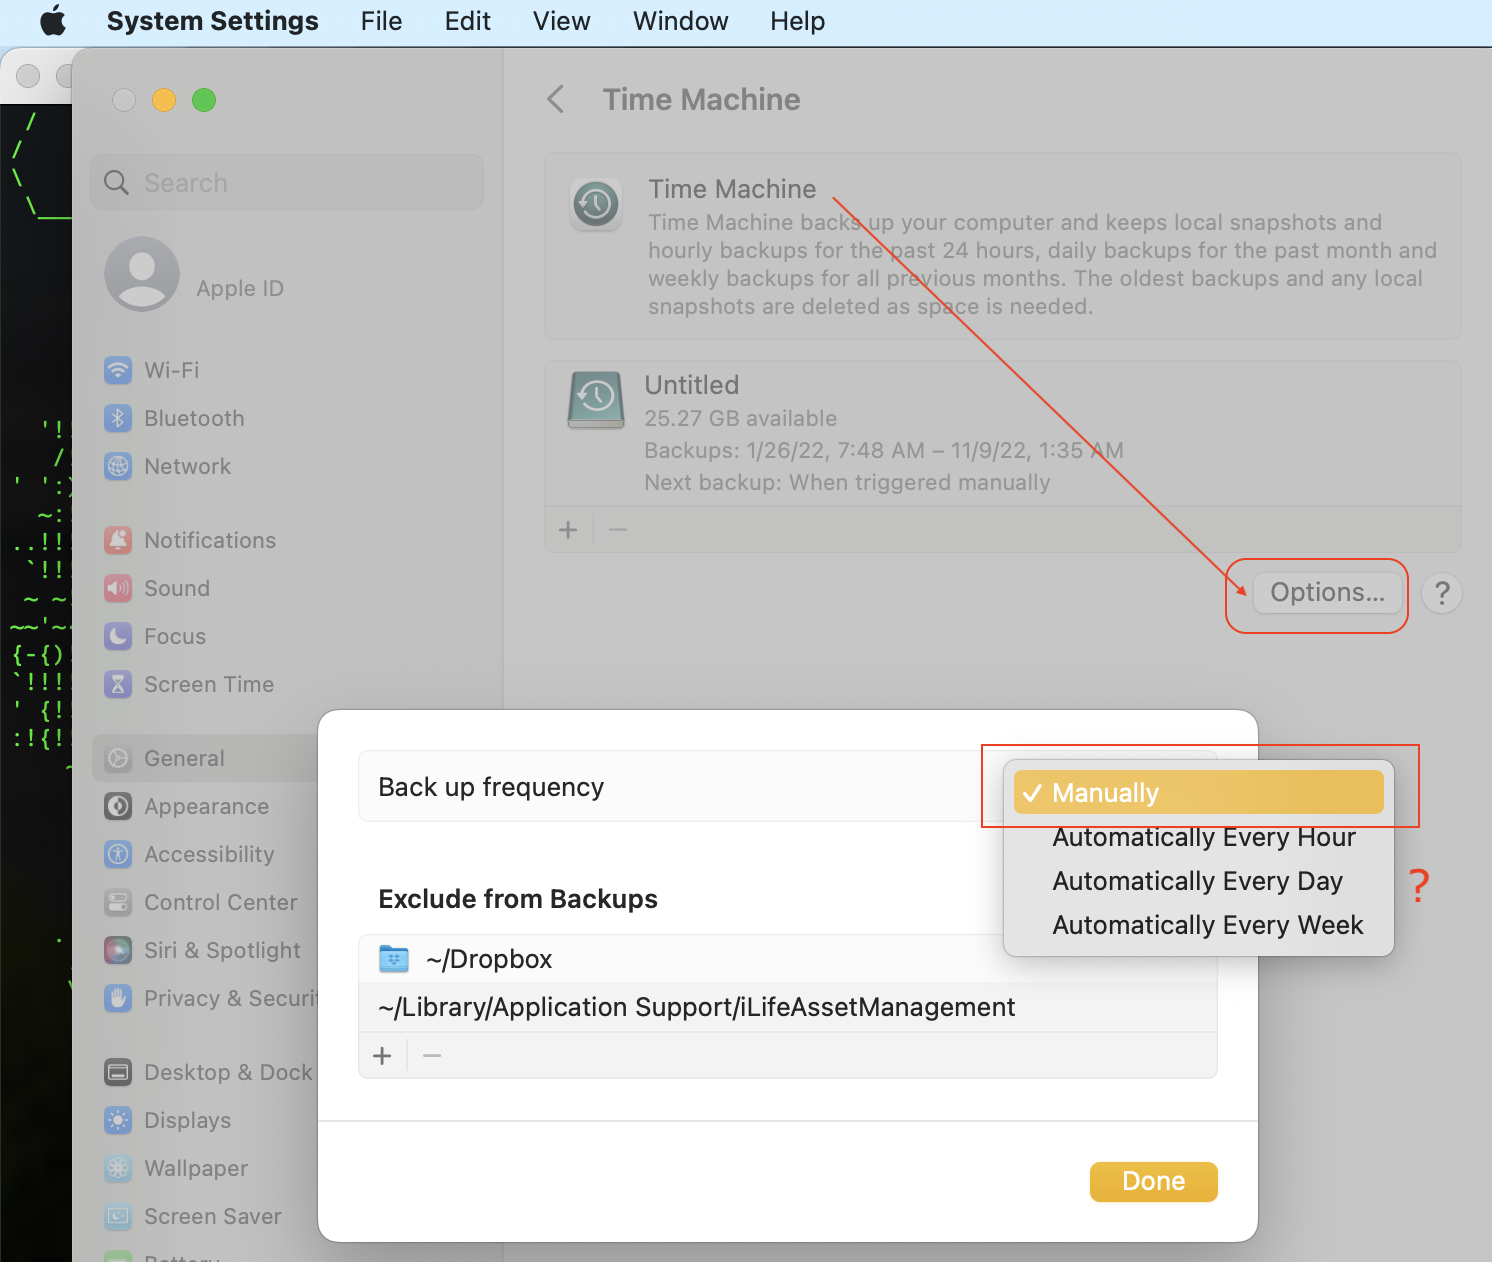This screenshot has width=1492, height=1262.
Task: Open Control Center settings
Action: [x=220, y=902]
